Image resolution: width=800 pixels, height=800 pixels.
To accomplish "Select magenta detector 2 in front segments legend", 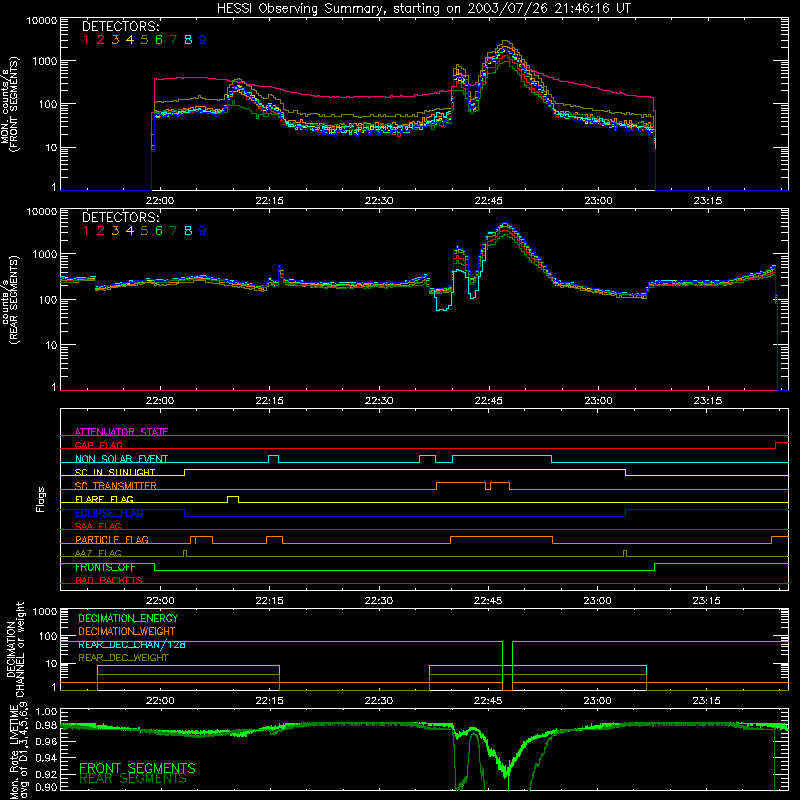I will click(x=101, y=40).
